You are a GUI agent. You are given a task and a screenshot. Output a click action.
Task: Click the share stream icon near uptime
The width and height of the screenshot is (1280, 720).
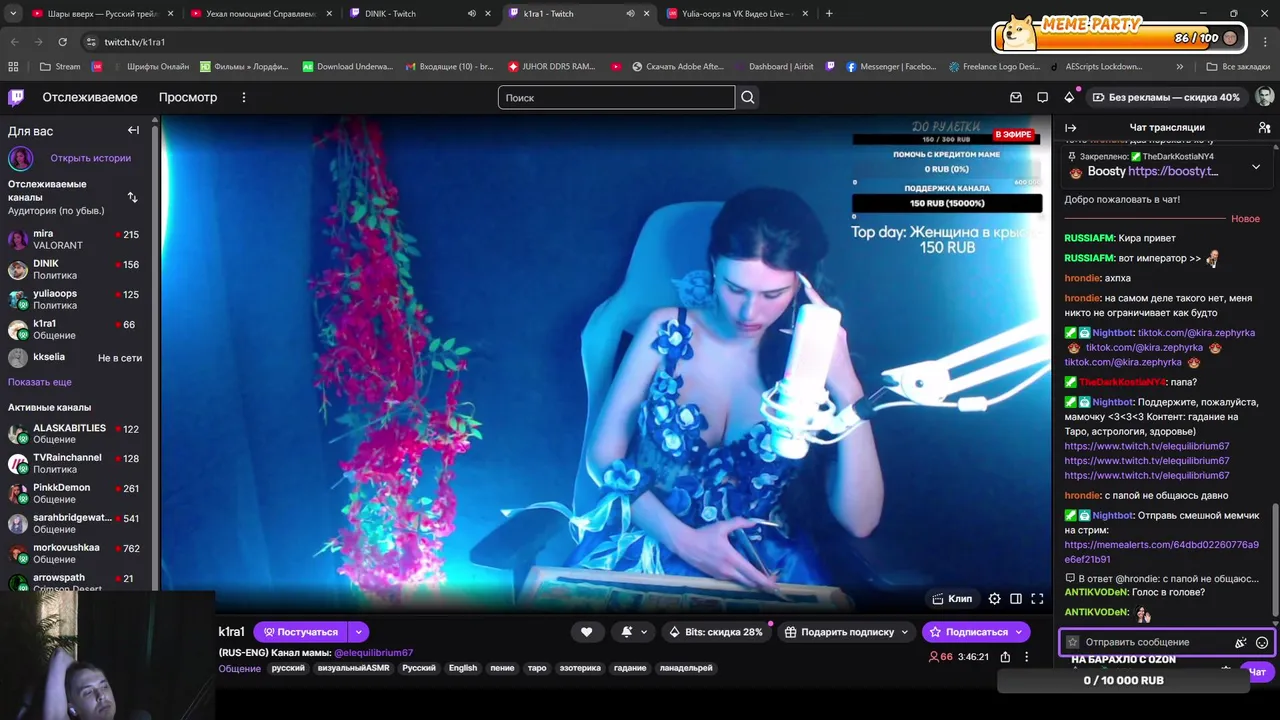pyautogui.click(x=1005, y=657)
